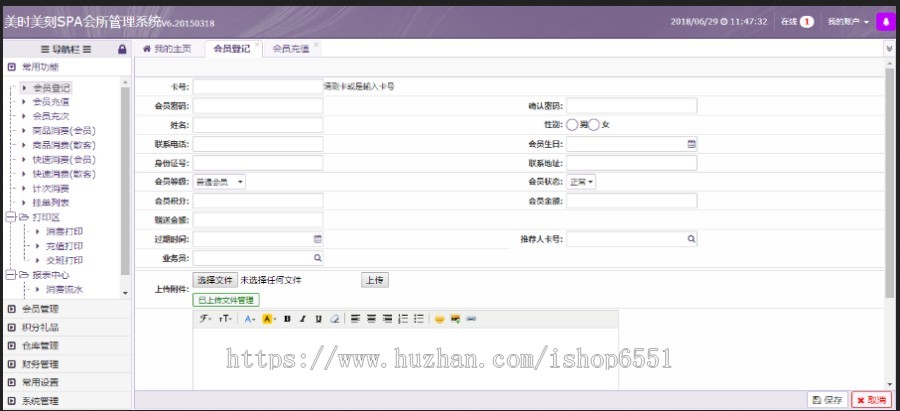This screenshot has height=411, width=900.
Task: Select the 女 gender radio button
Action: [593, 125]
